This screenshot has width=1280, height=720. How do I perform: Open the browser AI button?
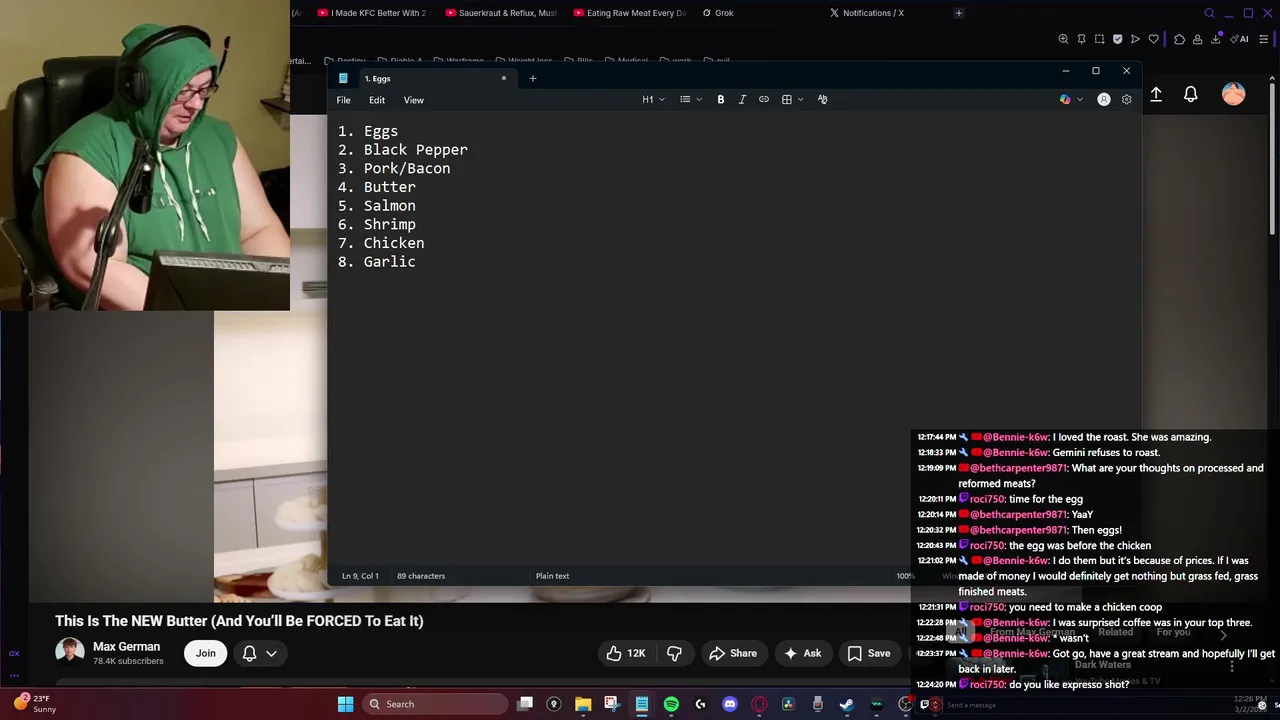click(x=1240, y=39)
